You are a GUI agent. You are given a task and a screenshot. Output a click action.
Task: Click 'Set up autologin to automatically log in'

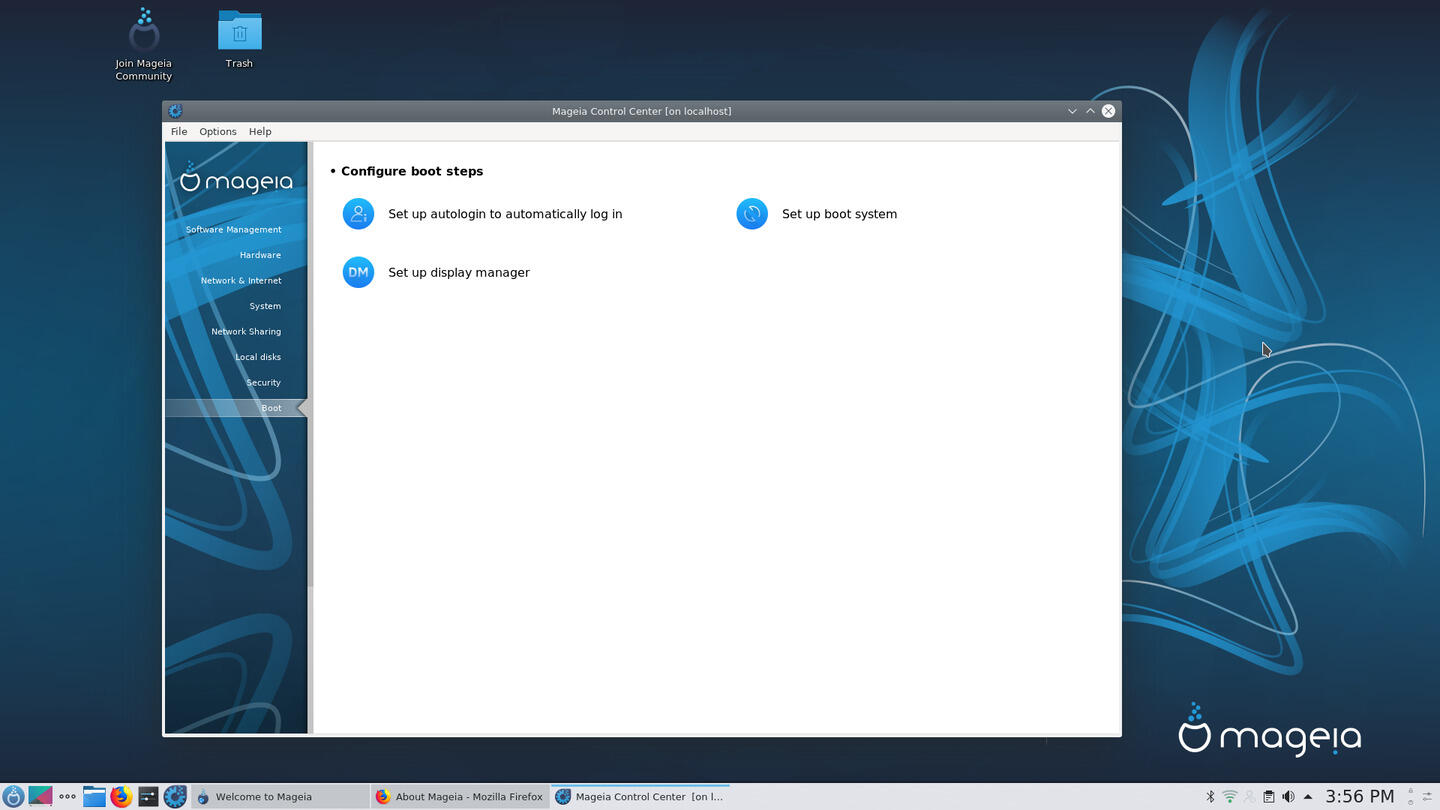pyautogui.click(x=505, y=214)
